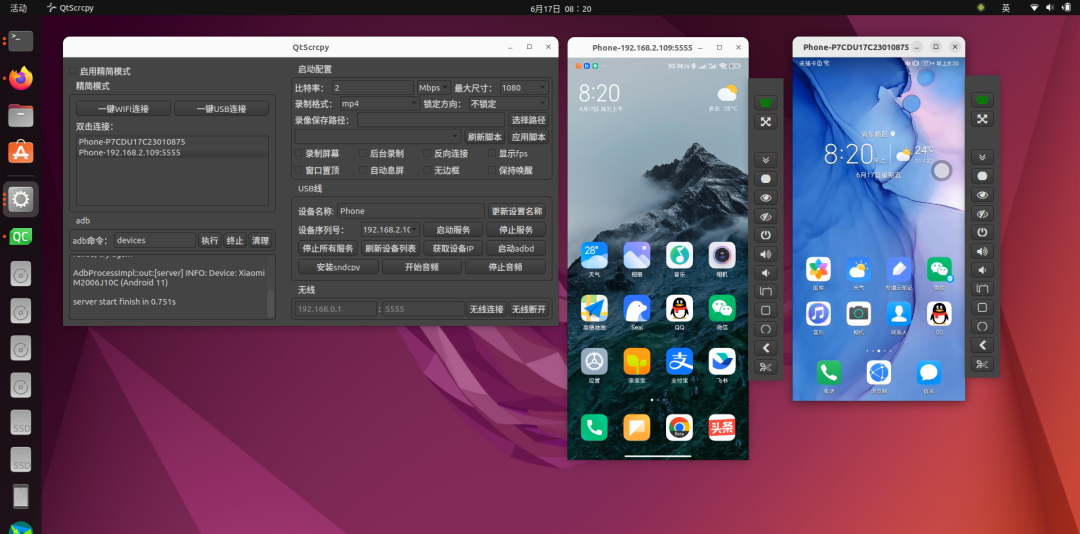Open the 活动 activities menu
1080x534 pixels.
coord(19,8)
